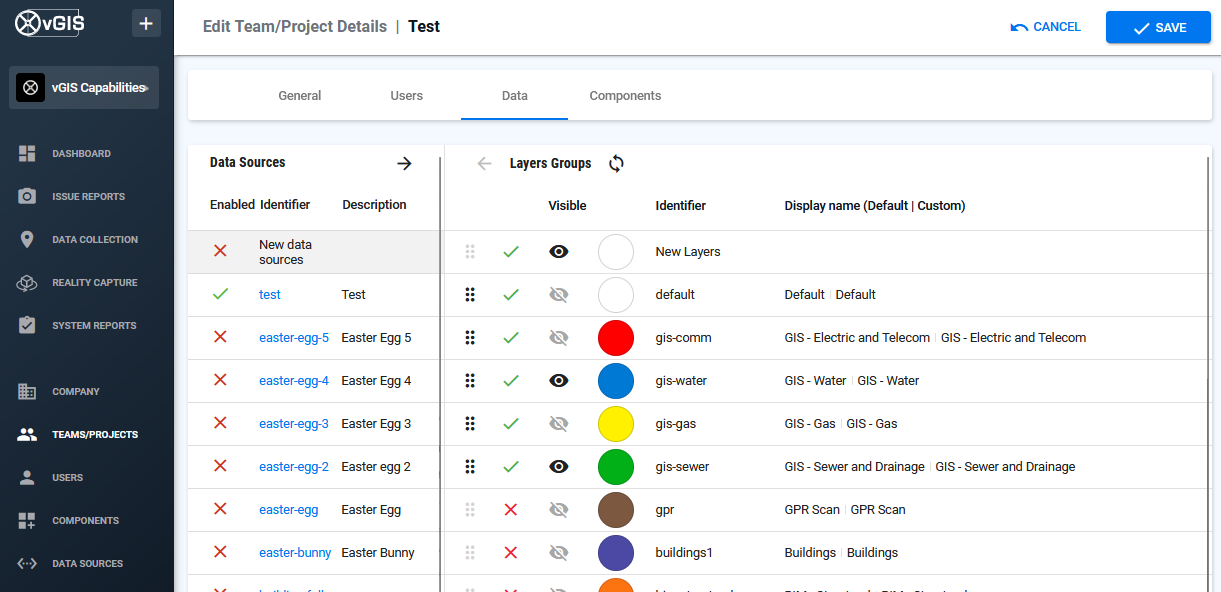Show the gis-comm layer group
Screen dimensions: 1221x592
[x=559, y=338]
